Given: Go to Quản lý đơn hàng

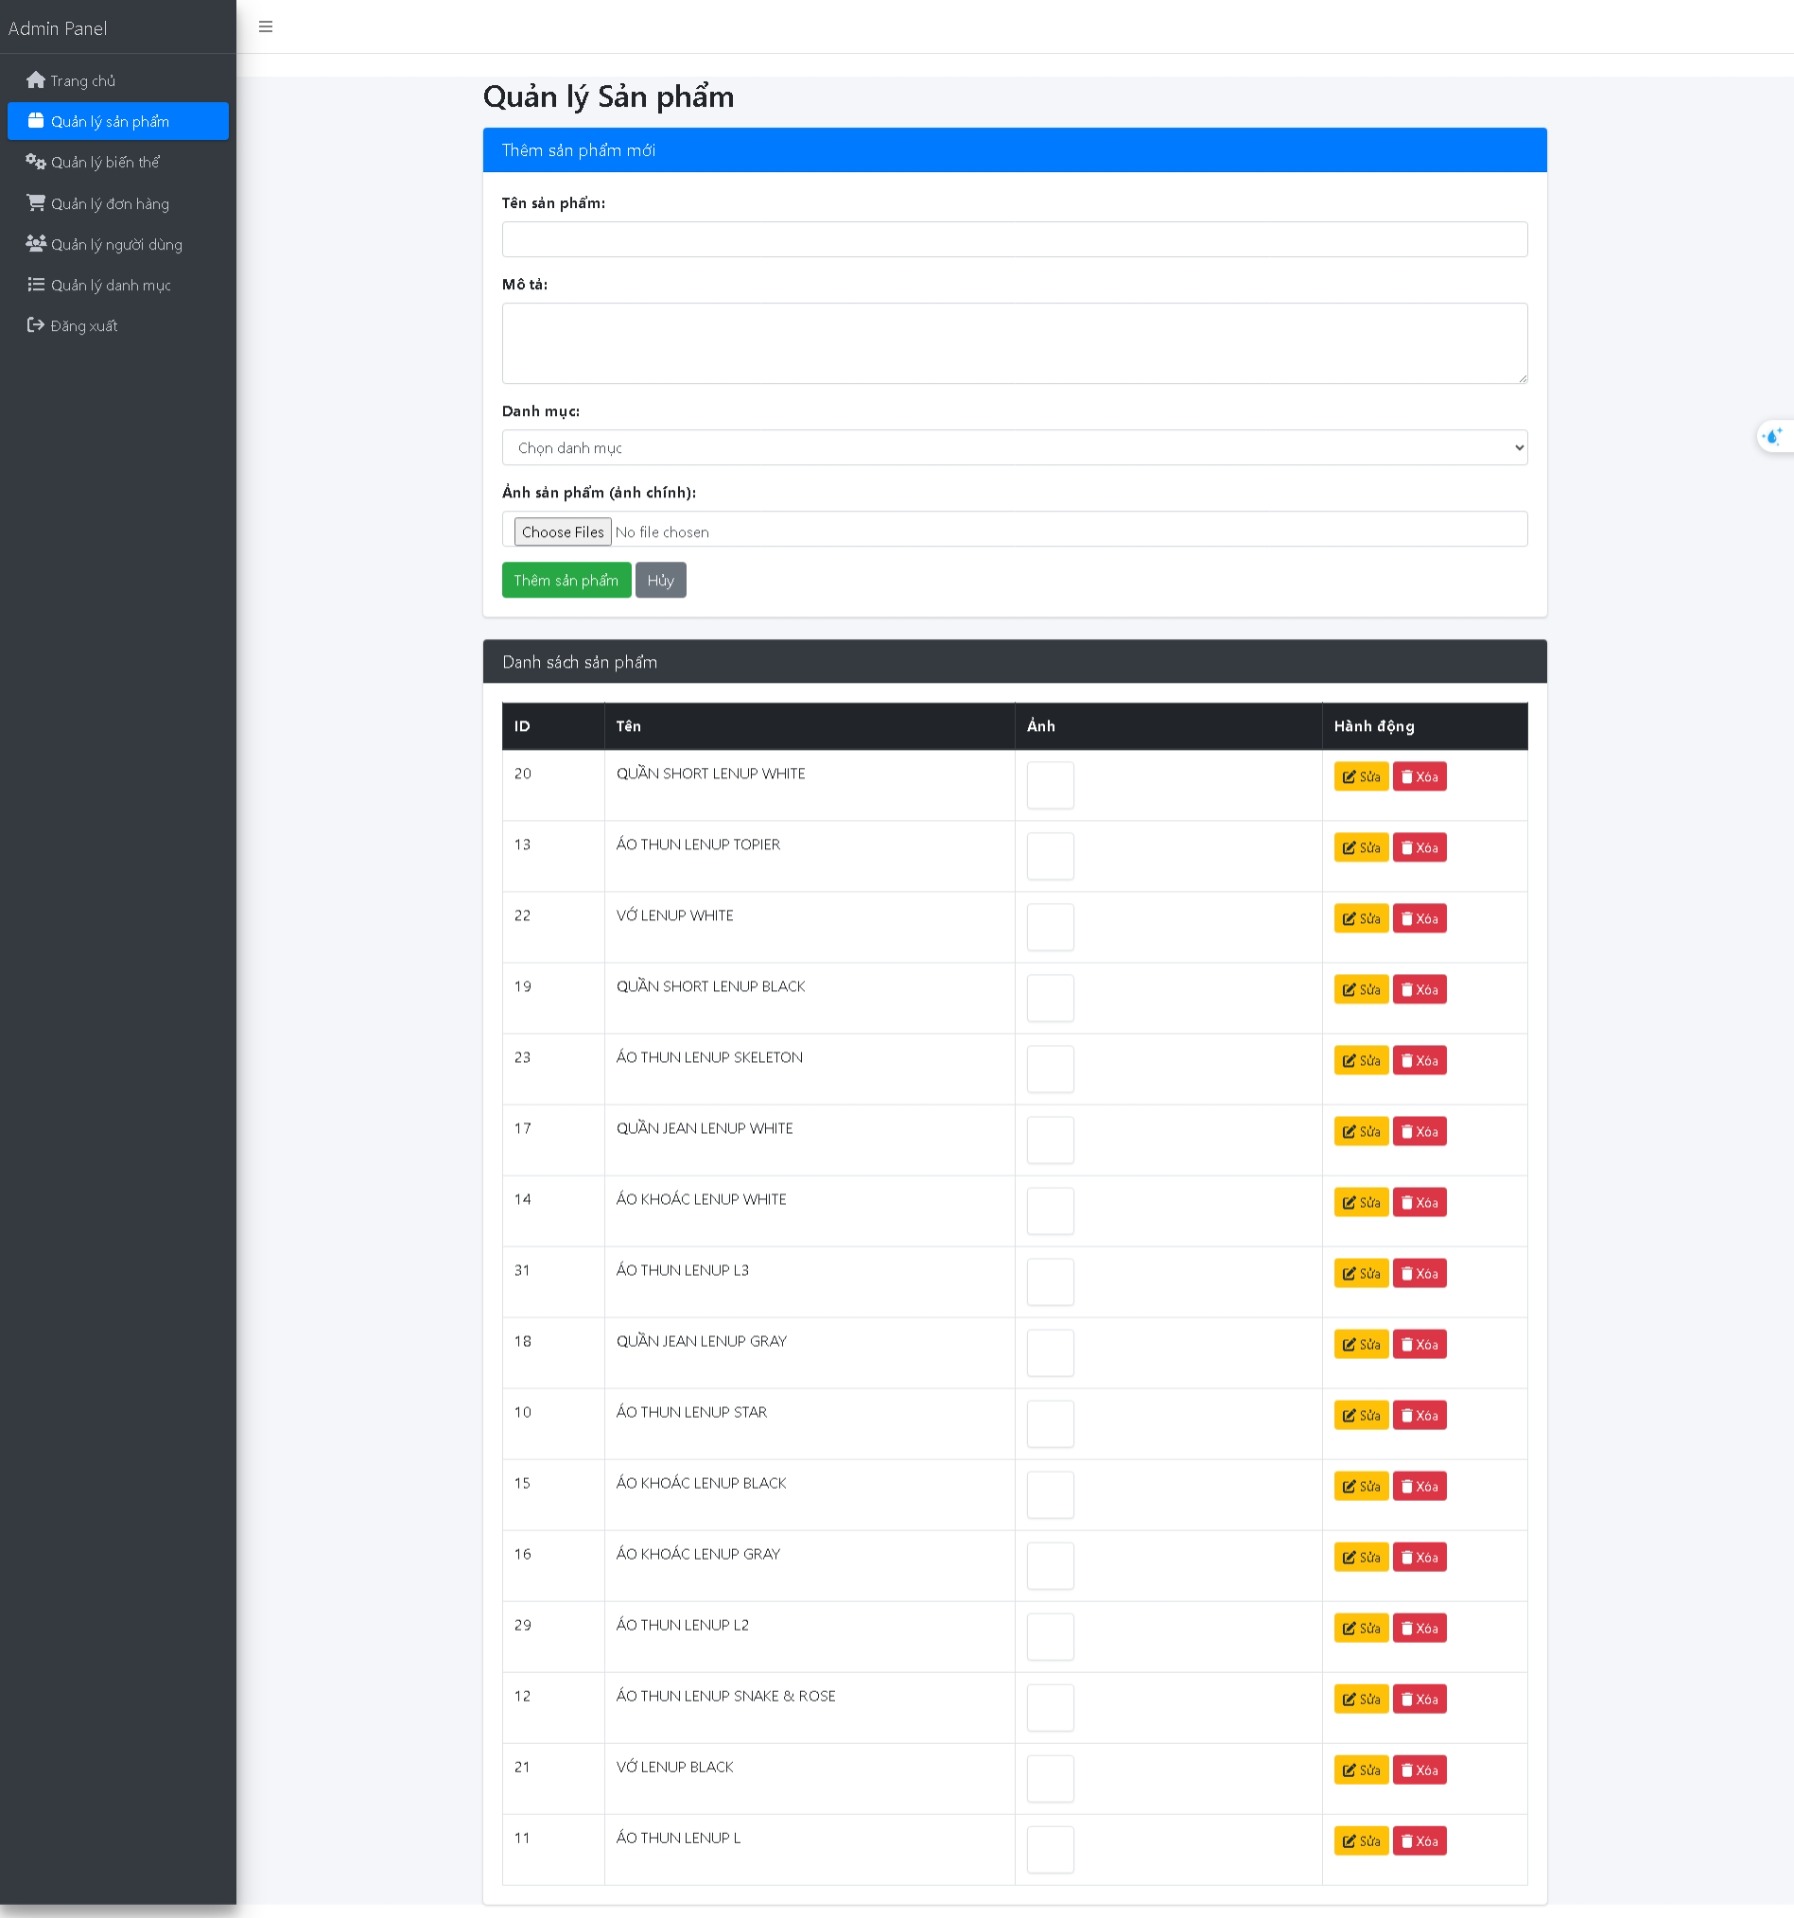Looking at the screenshot, I should point(118,203).
